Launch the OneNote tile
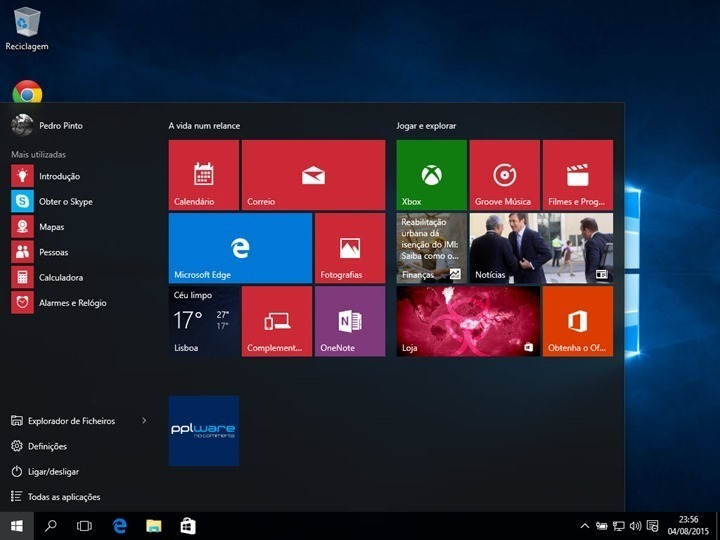The image size is (720, 540). tap(350, 321)
